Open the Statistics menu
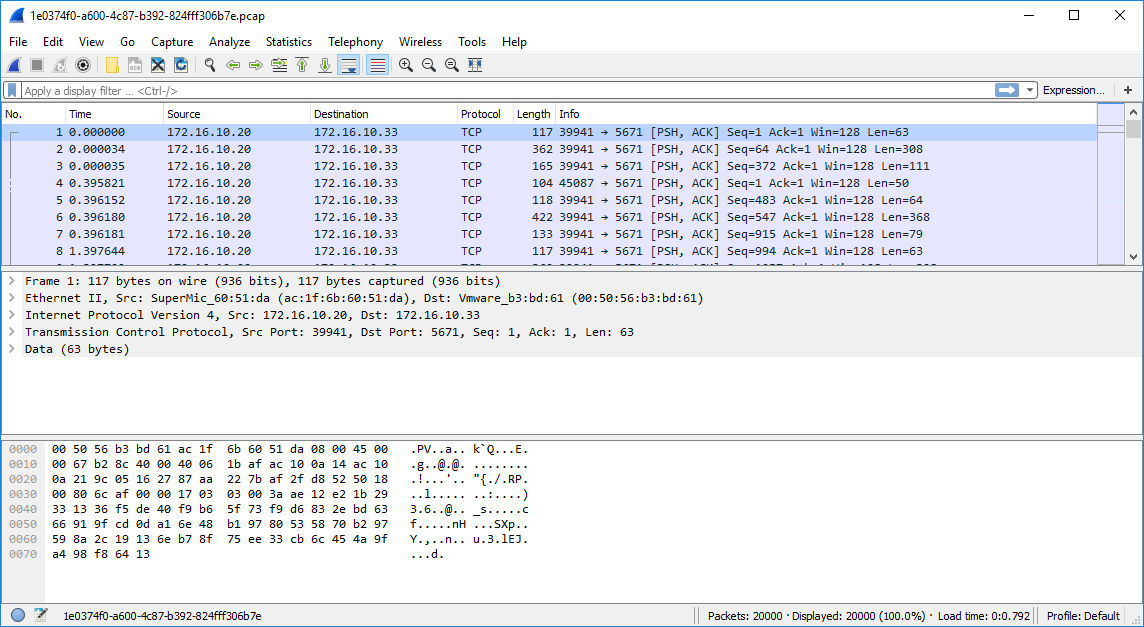This screenshot has width=1144, height=627. [288, 42]
